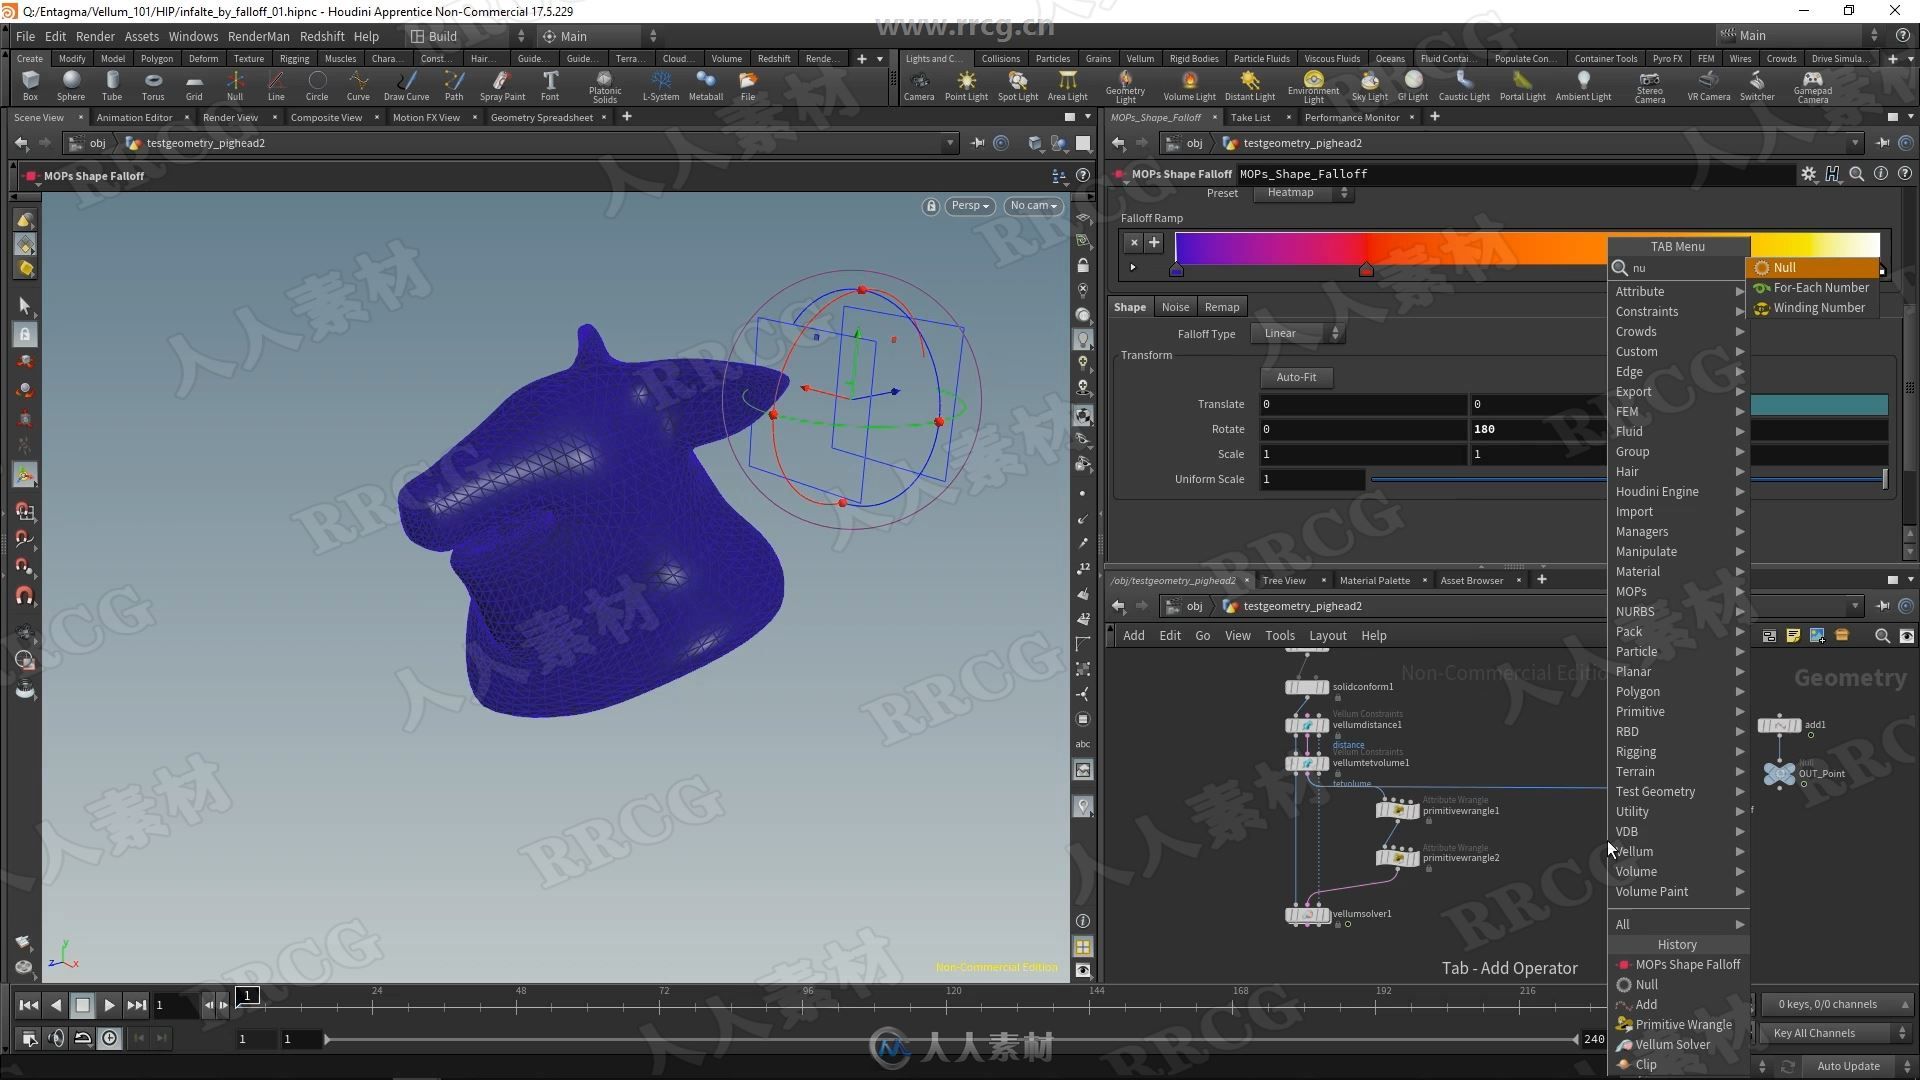Open the Spray Paint tool

502,85
